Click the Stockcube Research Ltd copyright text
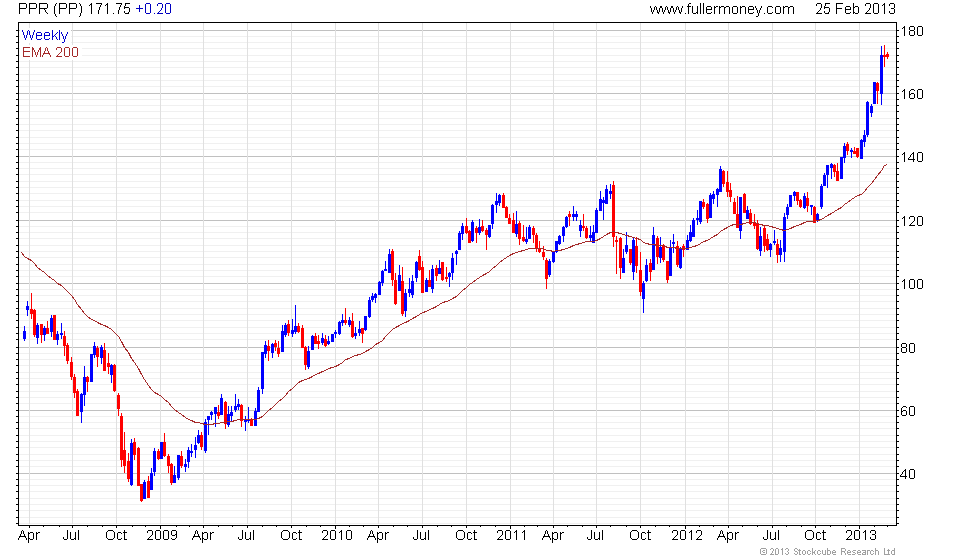The image size is (980, 560). point(828,552)
